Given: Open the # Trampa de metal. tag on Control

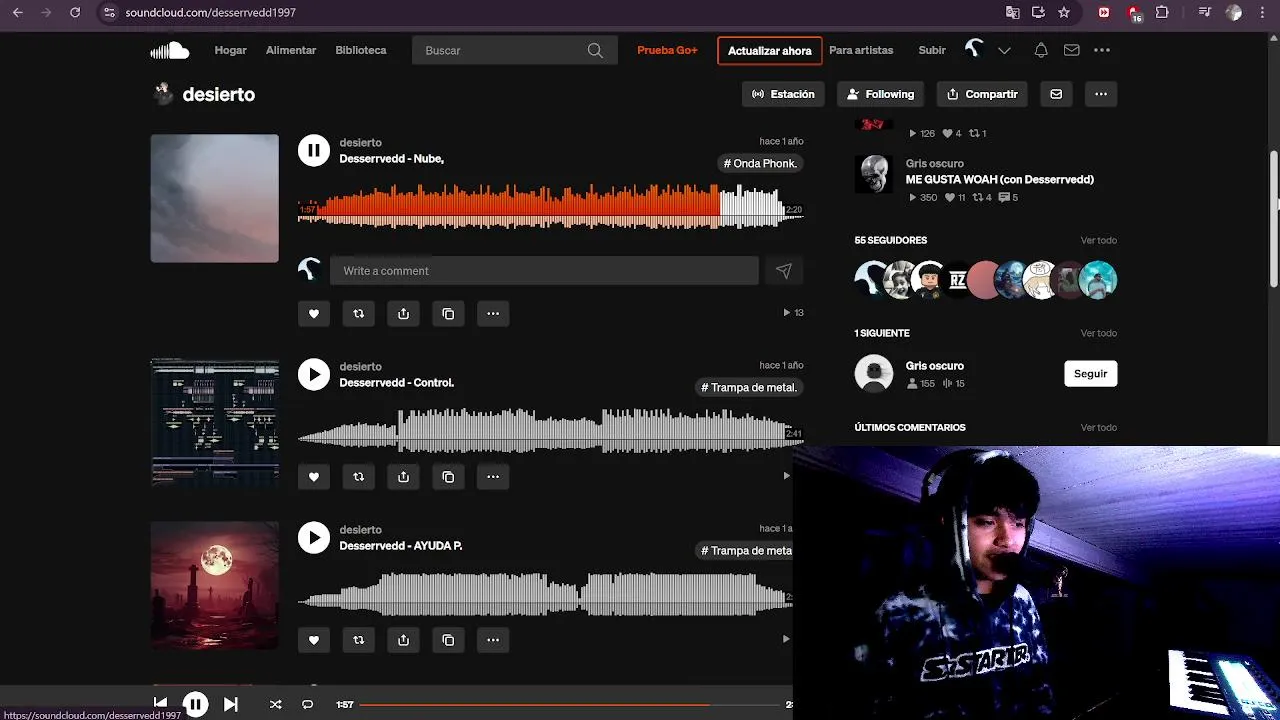Looking at the screenshot, I should click(x=749, y=388).
